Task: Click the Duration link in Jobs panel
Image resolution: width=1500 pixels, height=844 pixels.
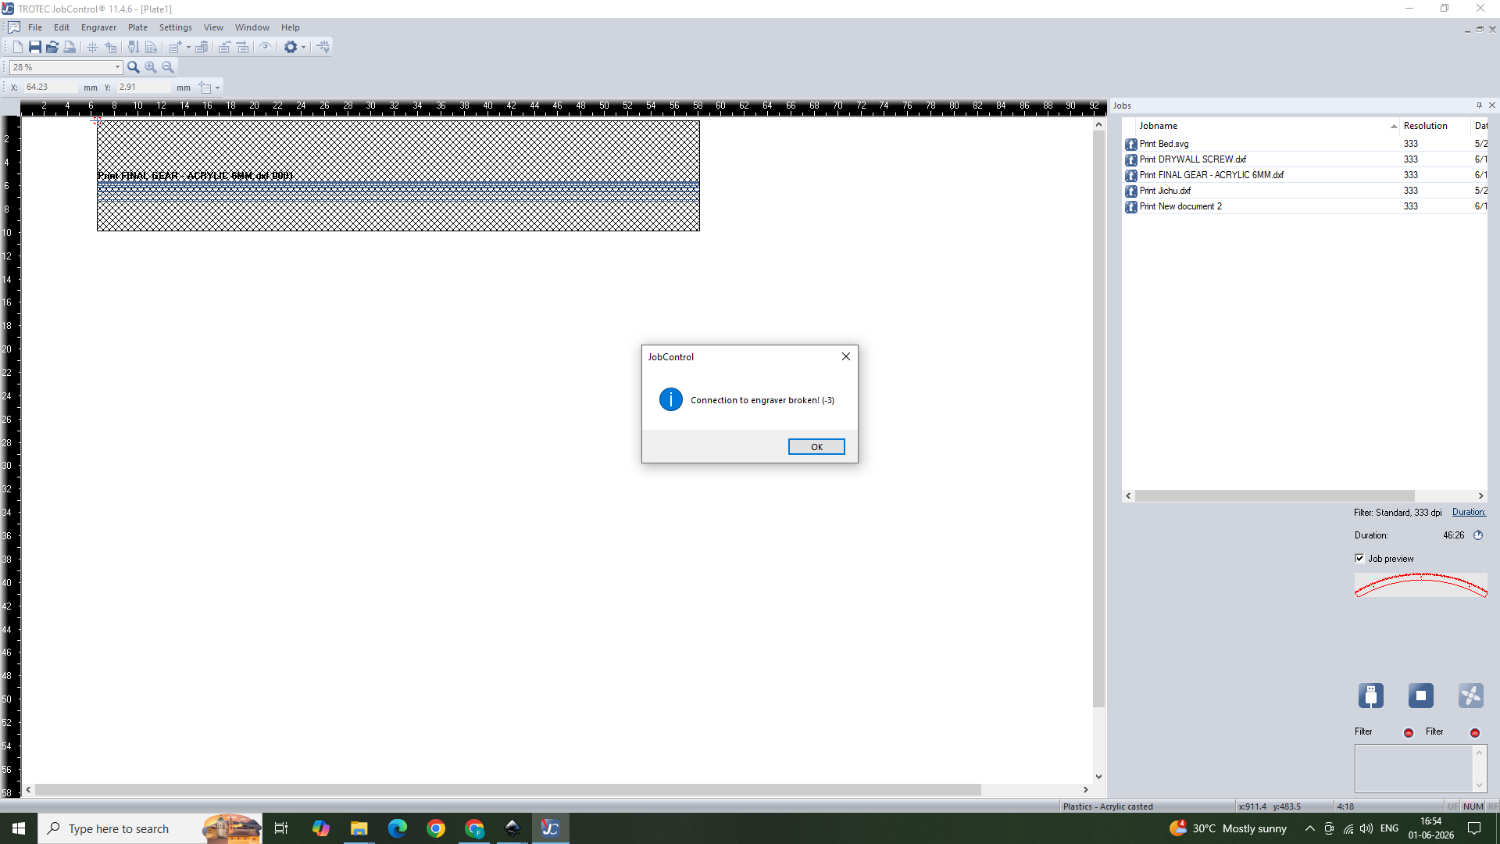Action: (x=1469, y=512)
